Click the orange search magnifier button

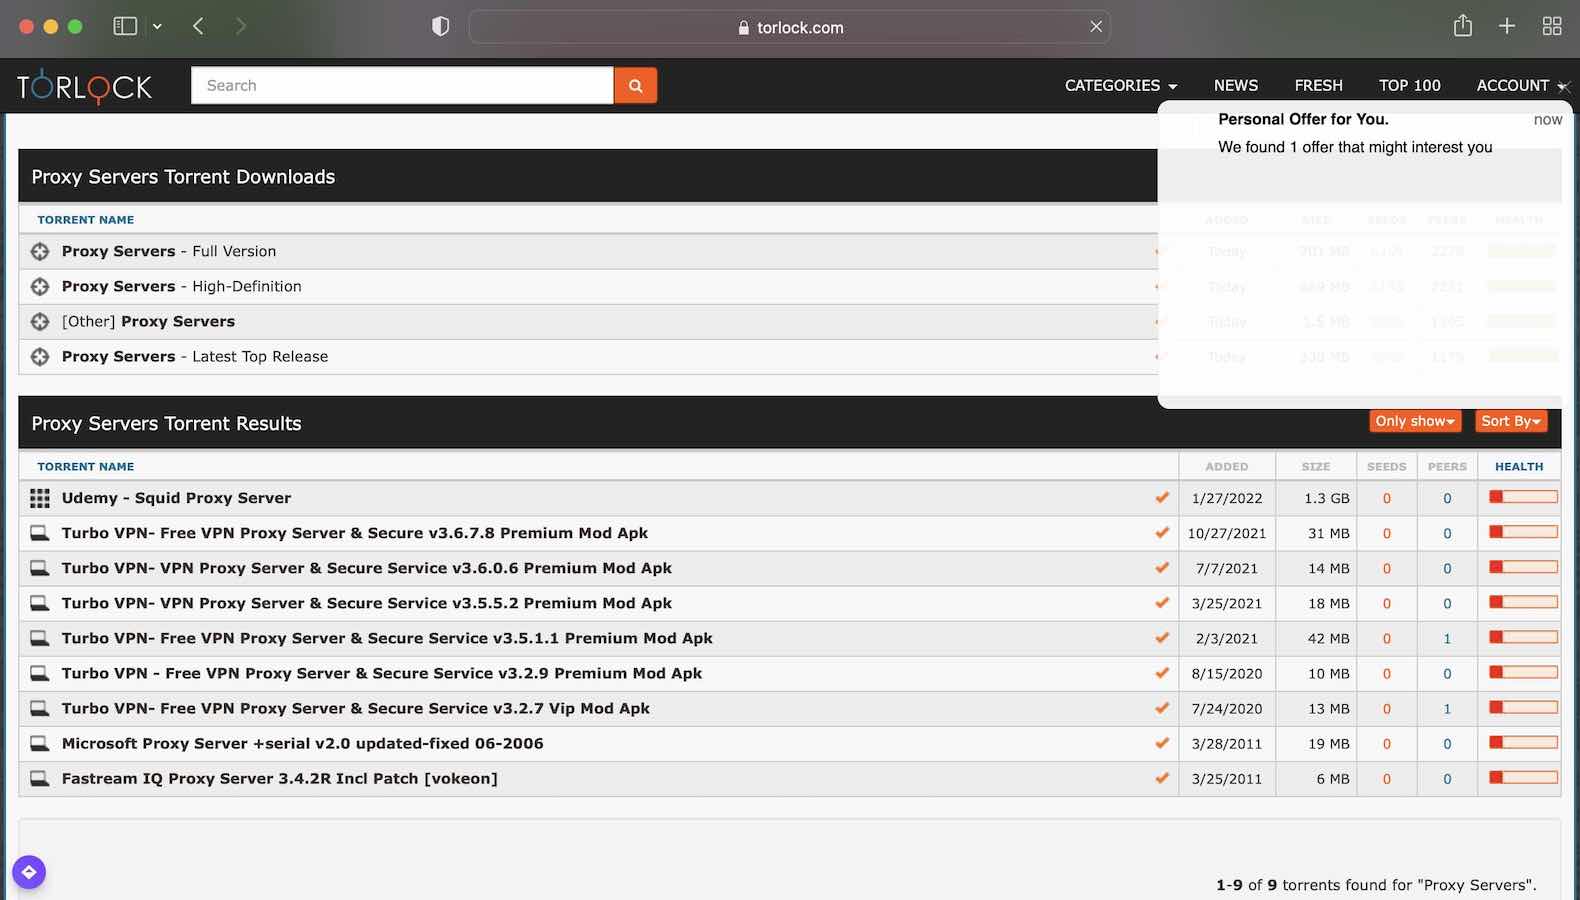pyautogui.click(x=635, y=86)
